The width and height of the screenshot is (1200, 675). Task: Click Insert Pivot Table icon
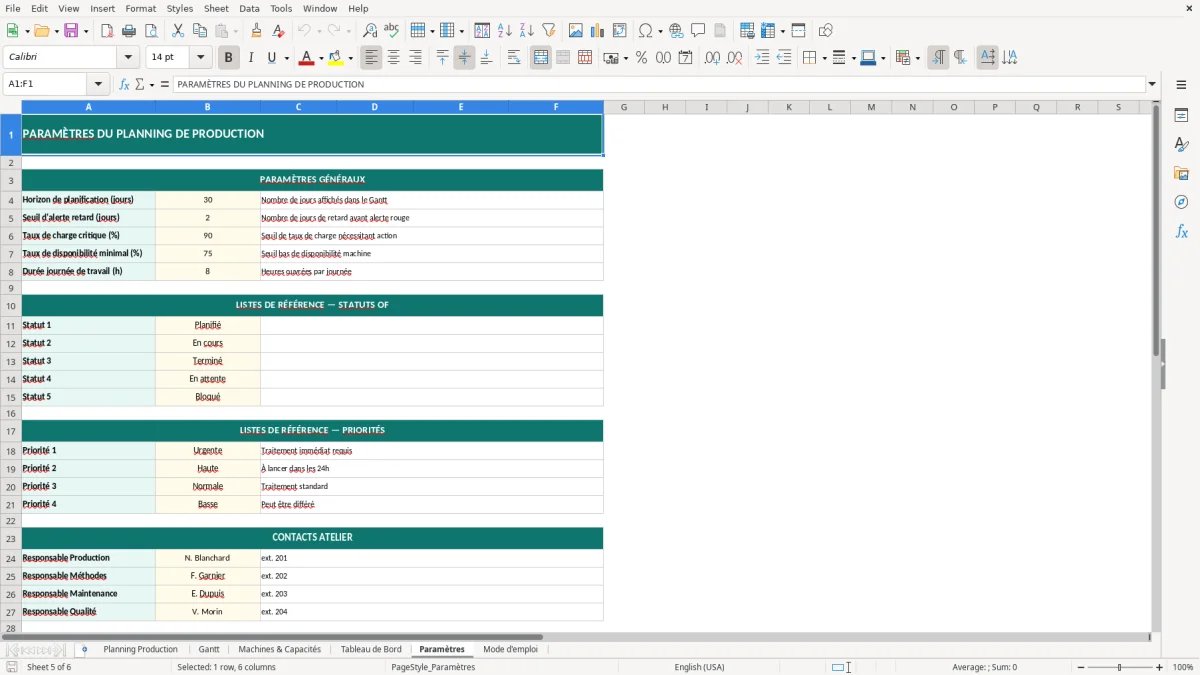point(620,31)
